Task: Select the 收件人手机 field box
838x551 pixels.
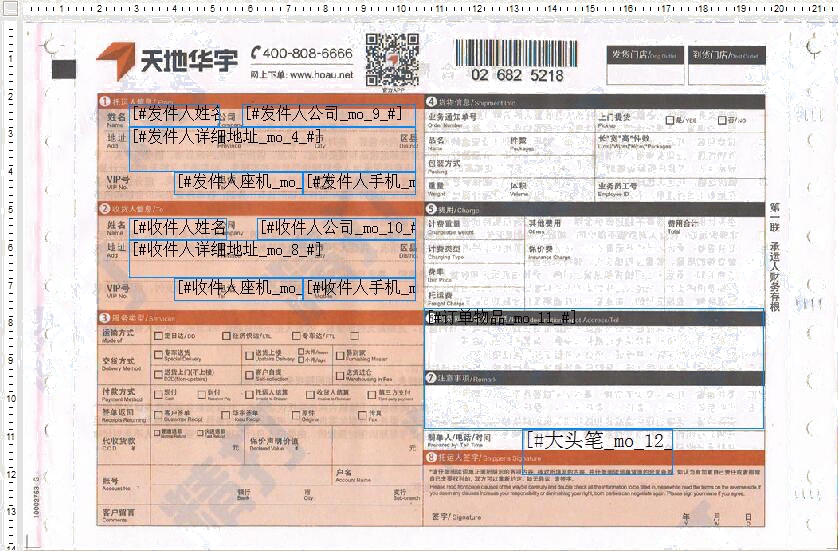Action: (361, 288)
